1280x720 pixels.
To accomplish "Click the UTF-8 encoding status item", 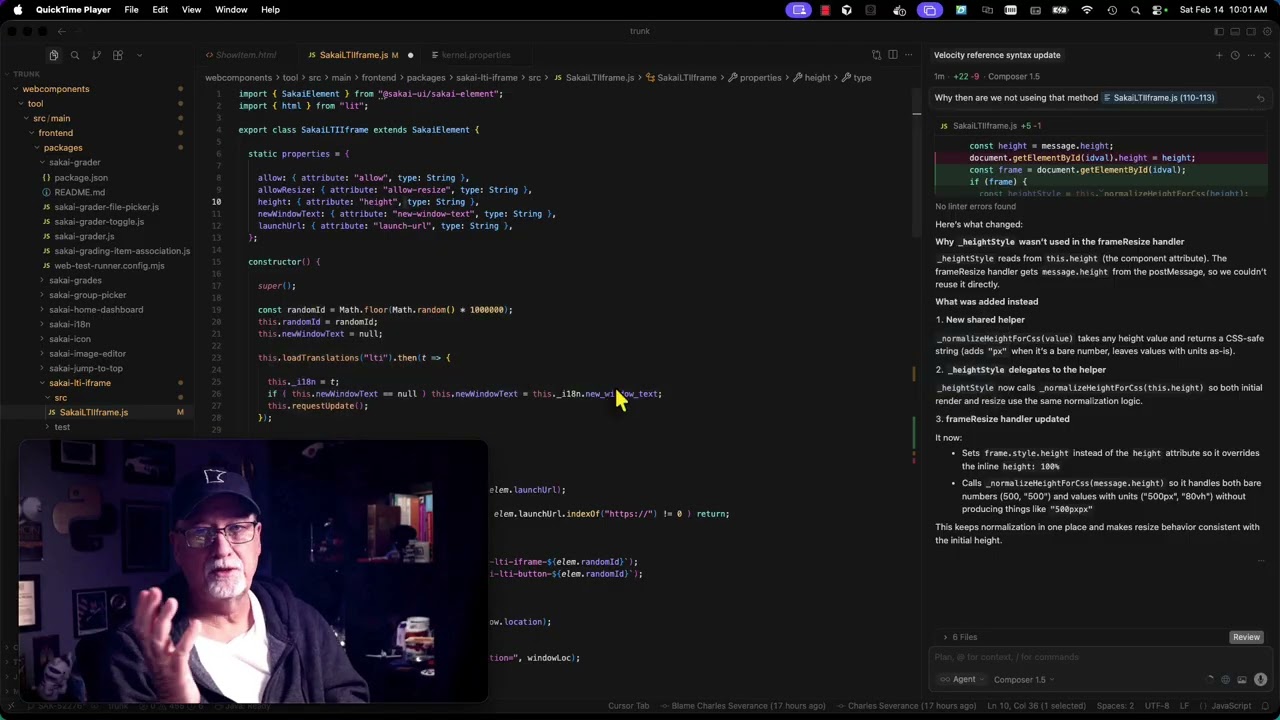I will (x=1157, y=706).
